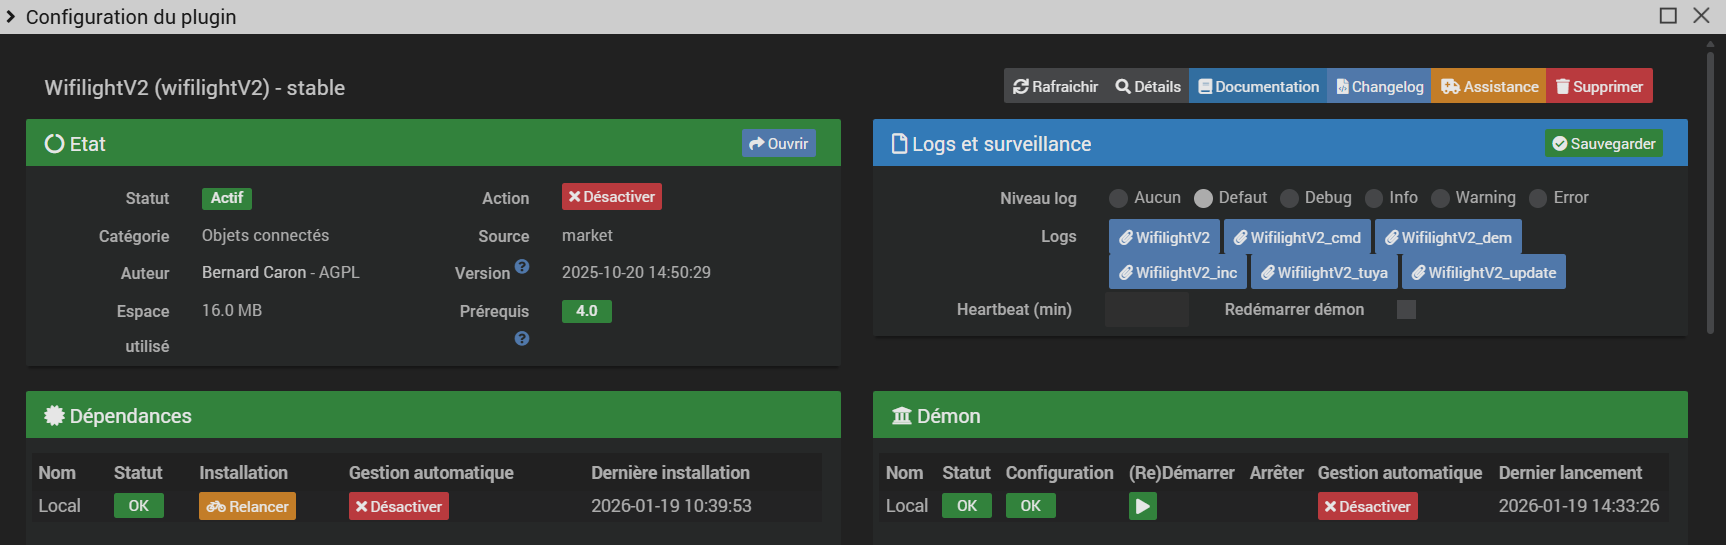Open the Assistance help button
This screenshot has height=545, width=1726.
(x=1489, y=87)
